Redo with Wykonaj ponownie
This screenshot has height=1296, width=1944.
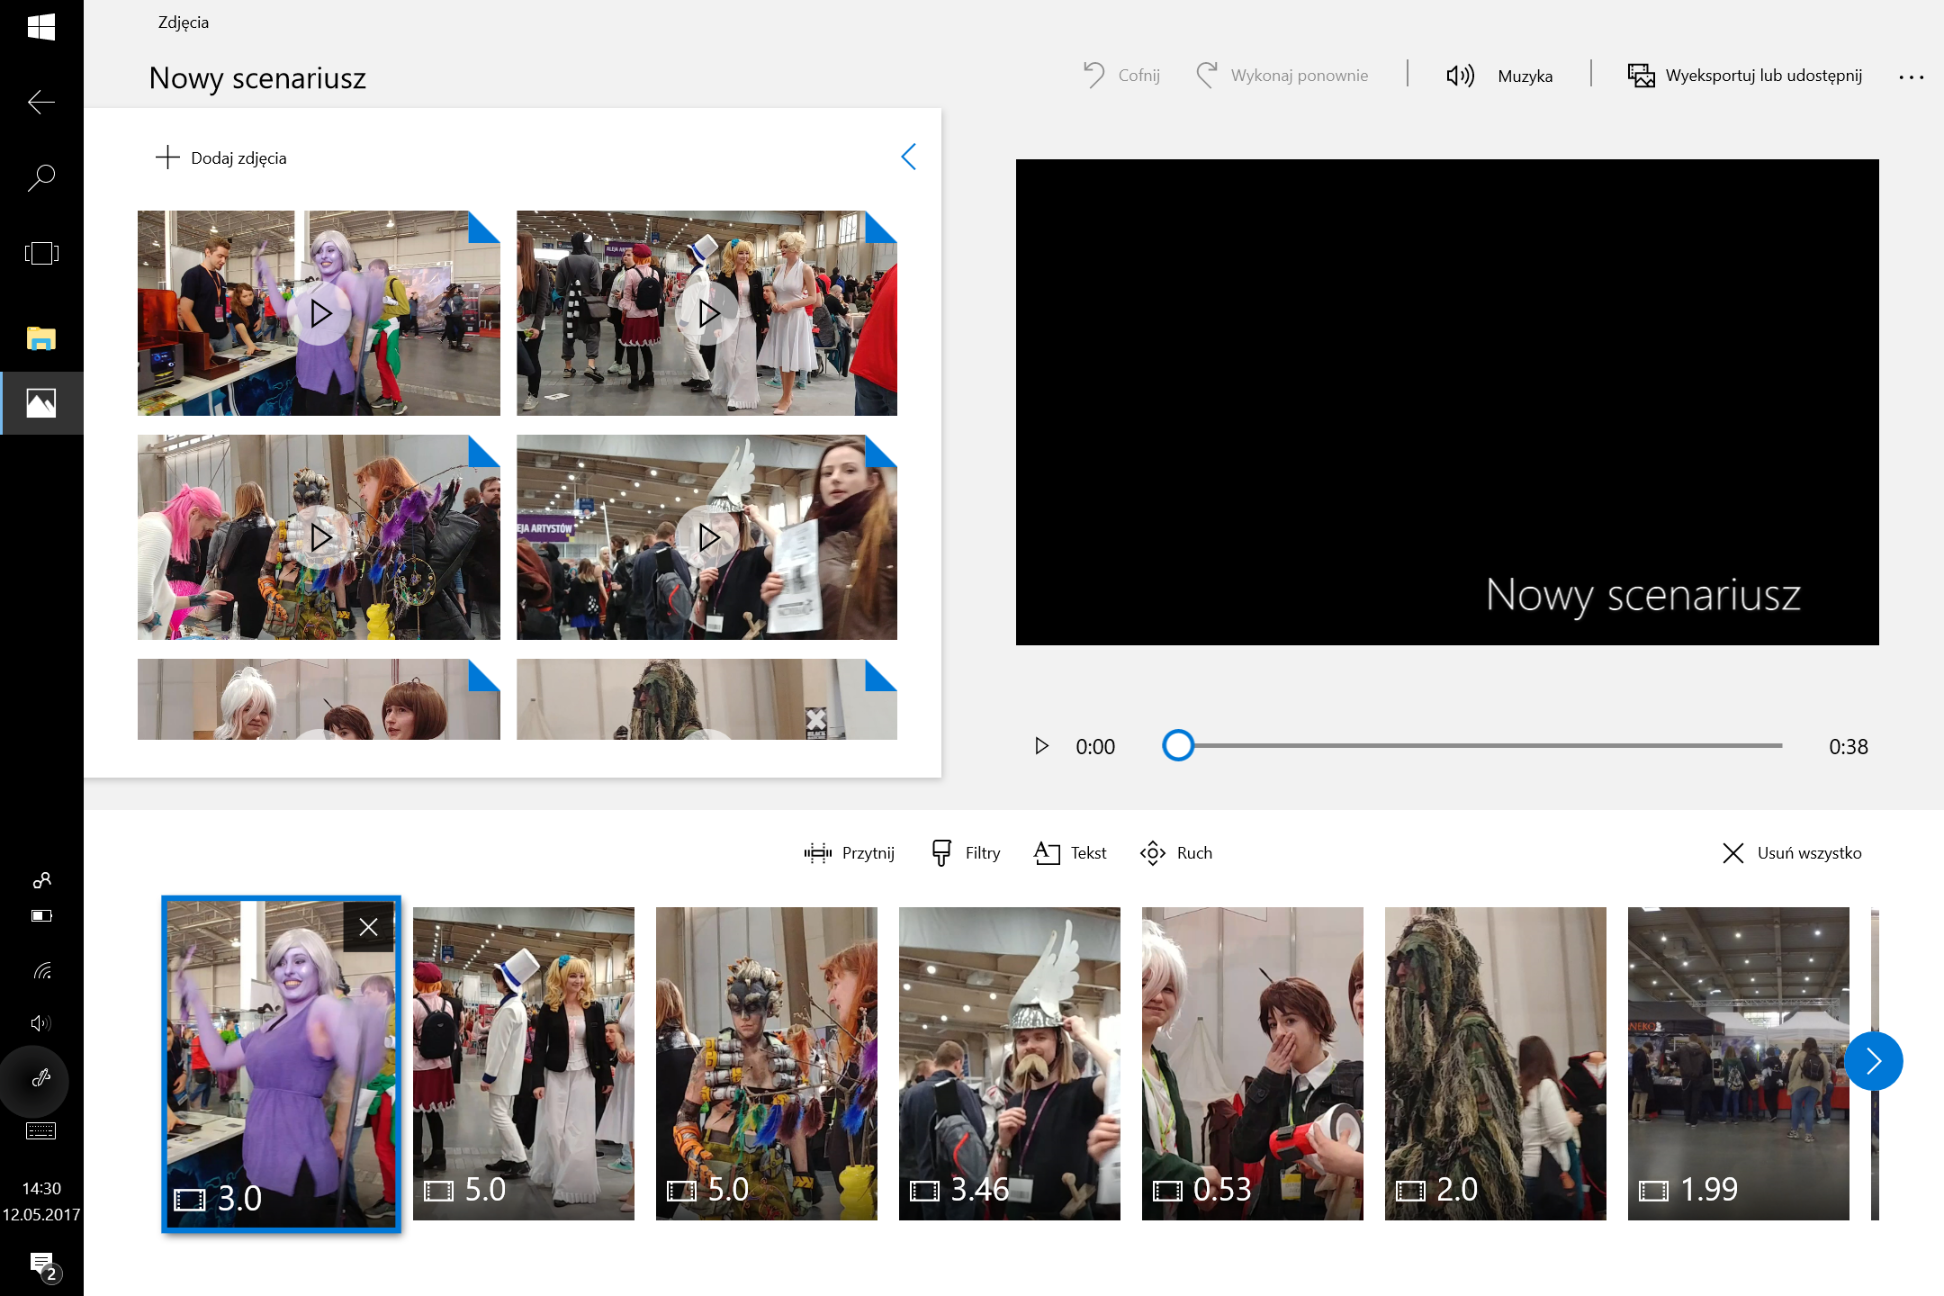pos(1282,76)
